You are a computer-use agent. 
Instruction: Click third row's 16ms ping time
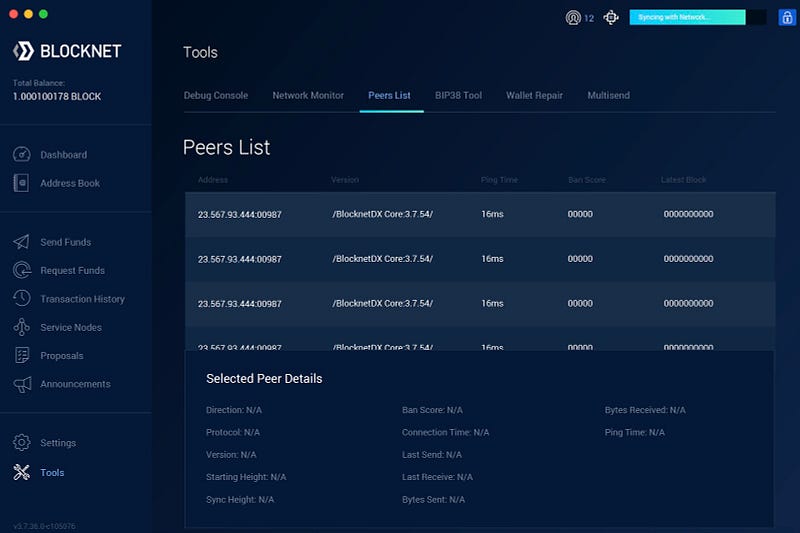click(492, 303)
